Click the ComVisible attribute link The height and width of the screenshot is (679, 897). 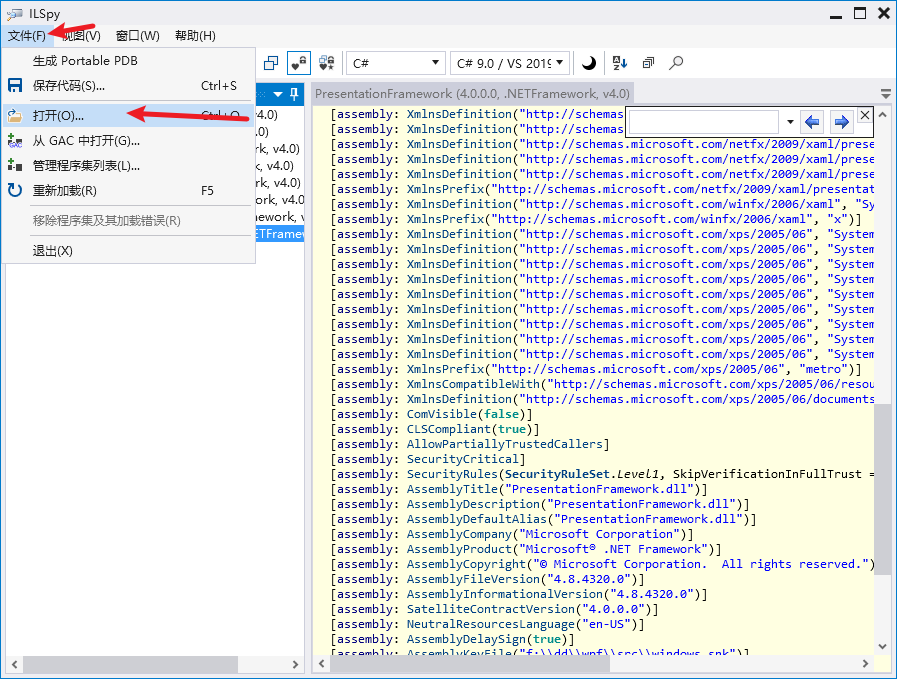point(442,414)
